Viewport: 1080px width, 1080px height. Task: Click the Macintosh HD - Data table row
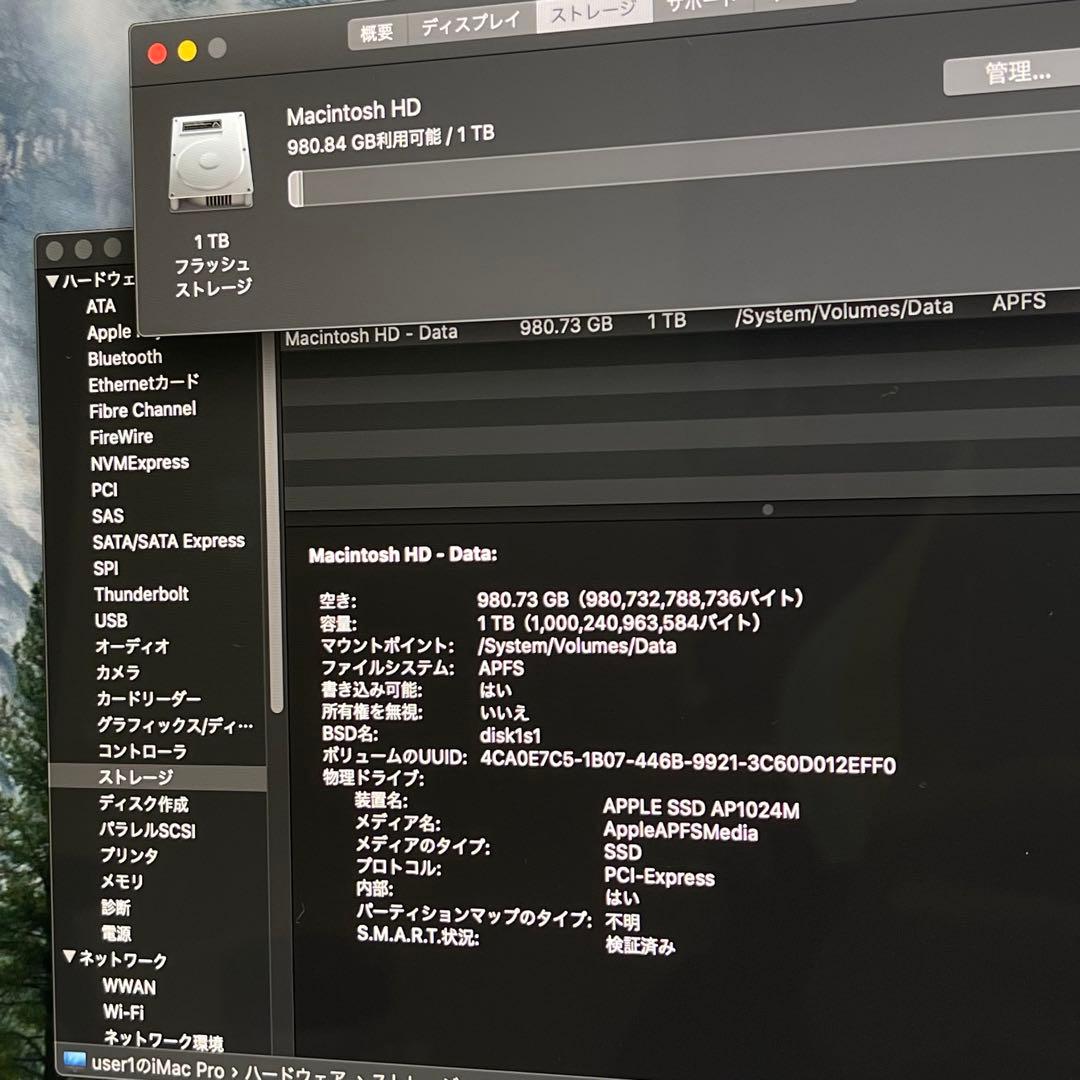pos(681,321)
